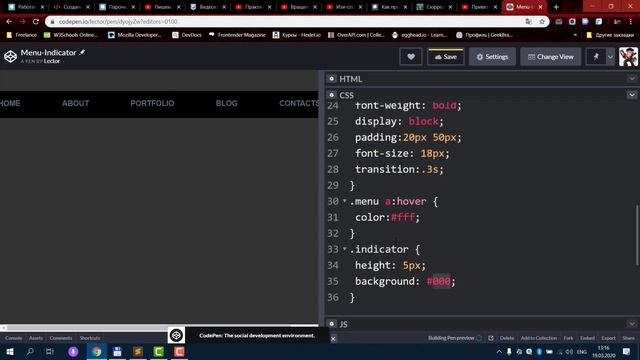Image resolution: width=640 pixels, height=360 pixels.
Task: Click HOME link in preview menu
Action: (9, 103)
